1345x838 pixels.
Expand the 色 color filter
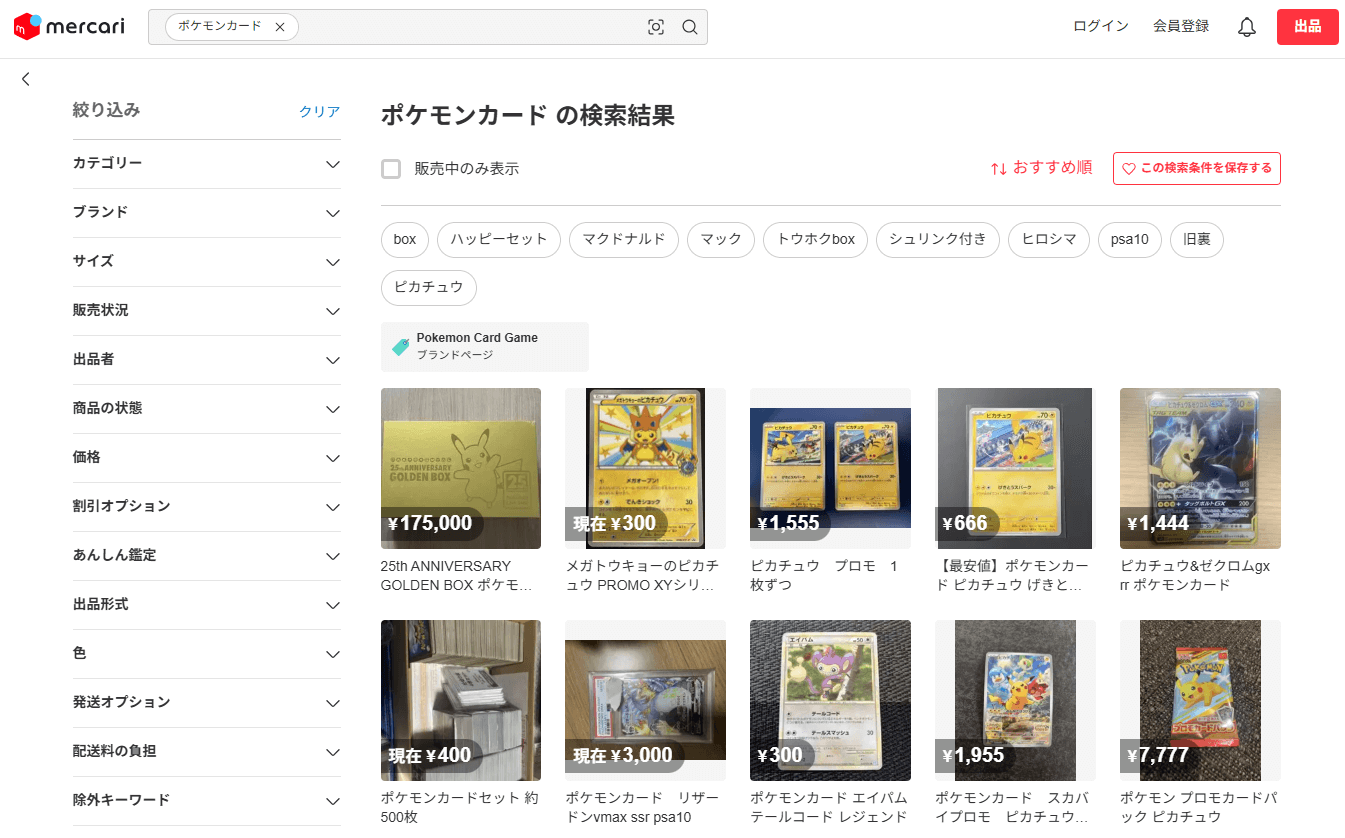click(206, 654)
